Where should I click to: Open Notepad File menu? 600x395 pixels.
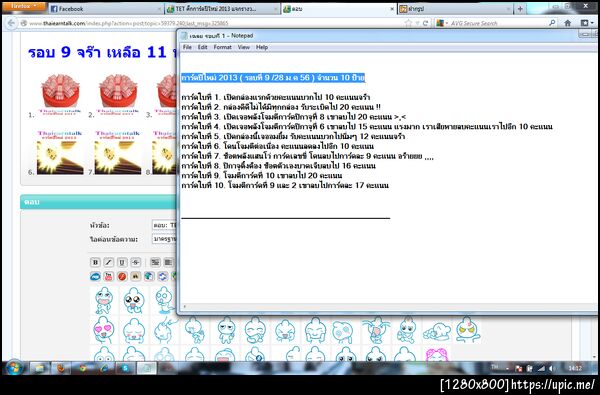tap(187, 47)
